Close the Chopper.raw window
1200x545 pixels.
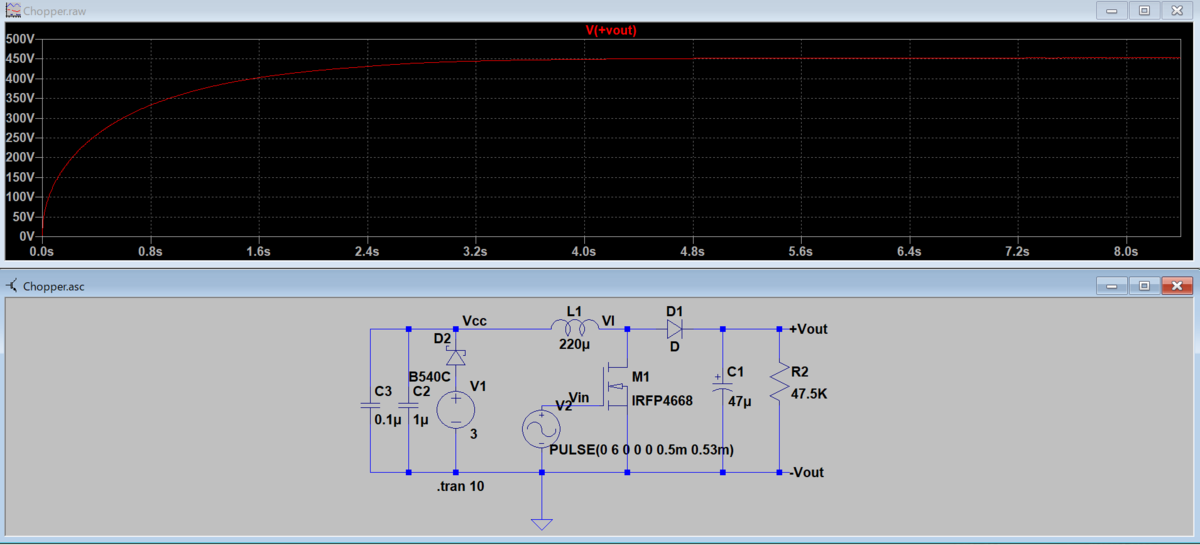1177,10
